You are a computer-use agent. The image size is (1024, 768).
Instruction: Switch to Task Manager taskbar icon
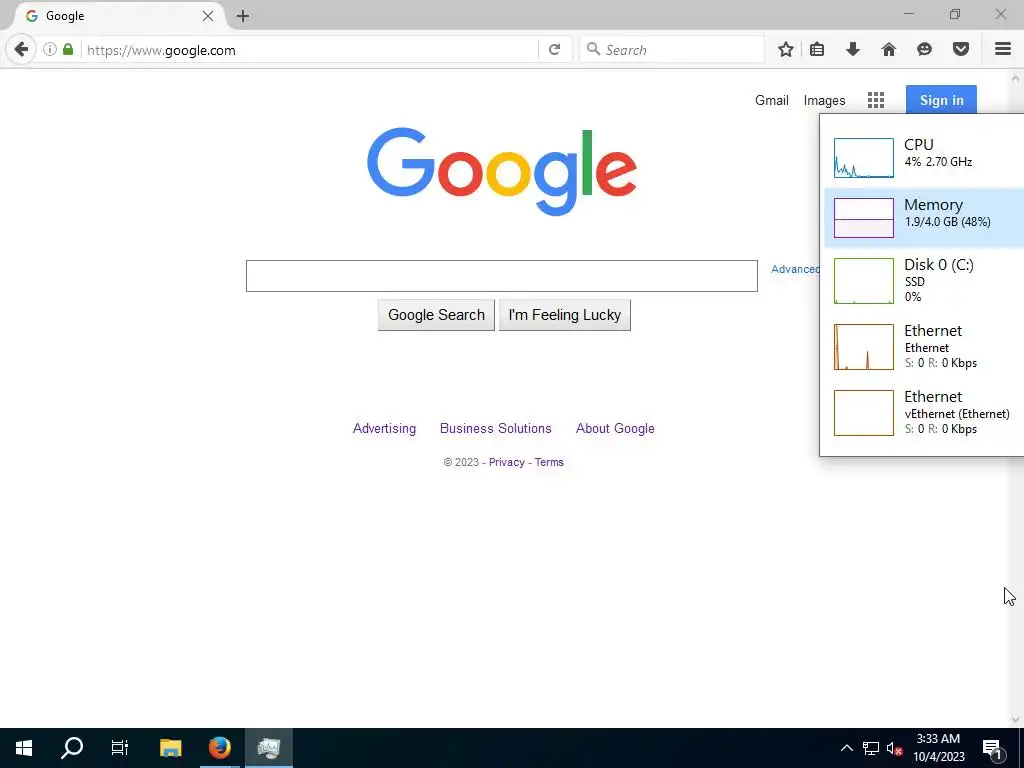tap(268, 748)
